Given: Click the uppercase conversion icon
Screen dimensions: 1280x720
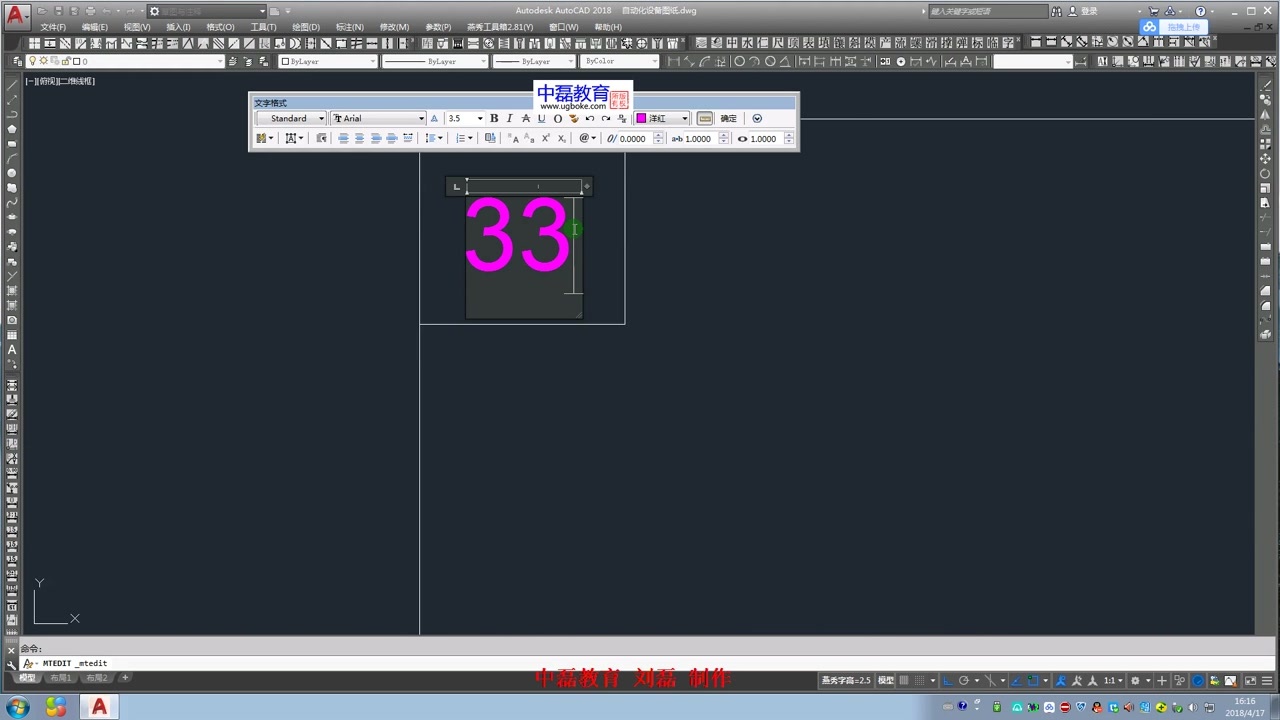Looking at the screenshot, I should (514, 138).
